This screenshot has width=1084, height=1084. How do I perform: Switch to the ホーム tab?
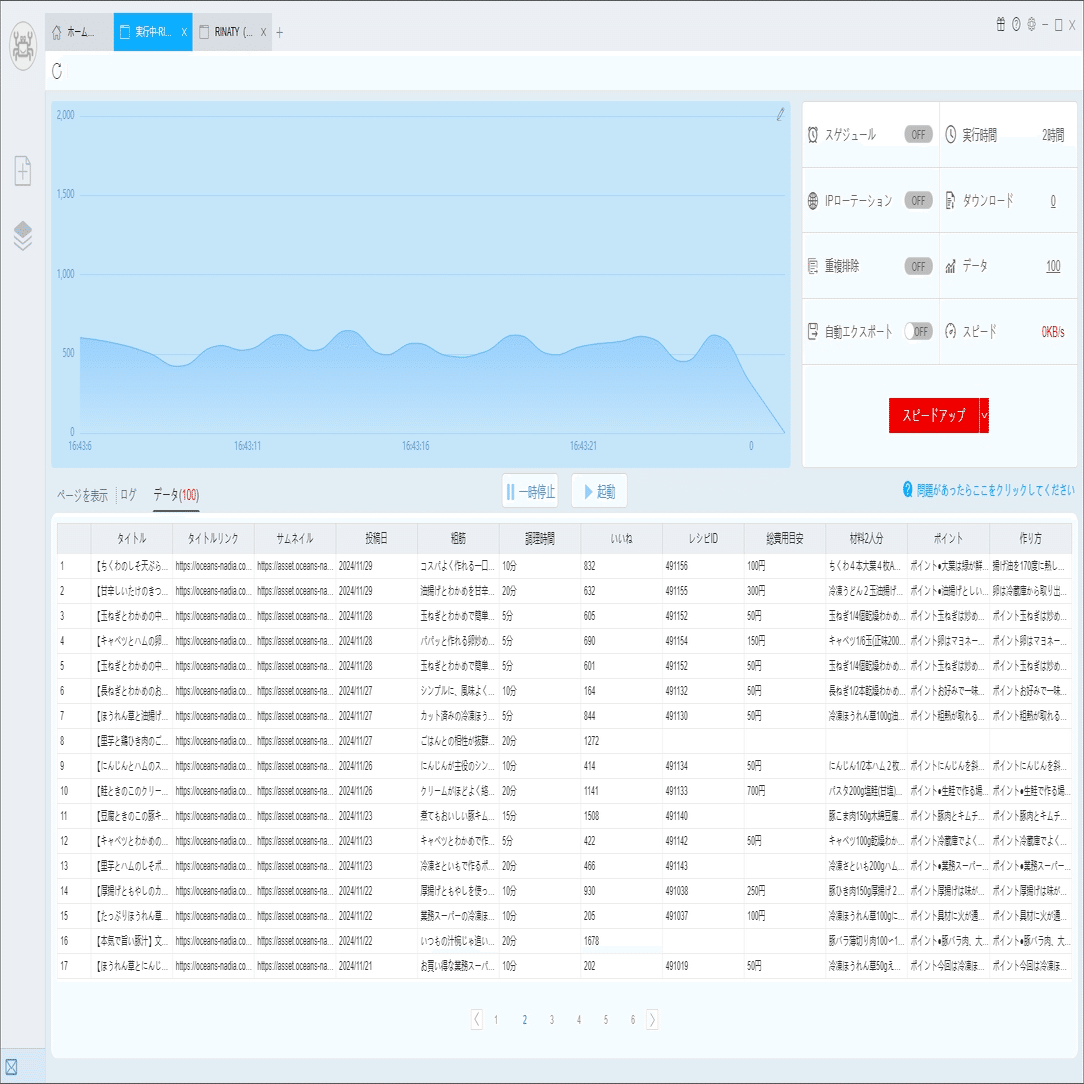pyautogui.click(x=80, y=32)
